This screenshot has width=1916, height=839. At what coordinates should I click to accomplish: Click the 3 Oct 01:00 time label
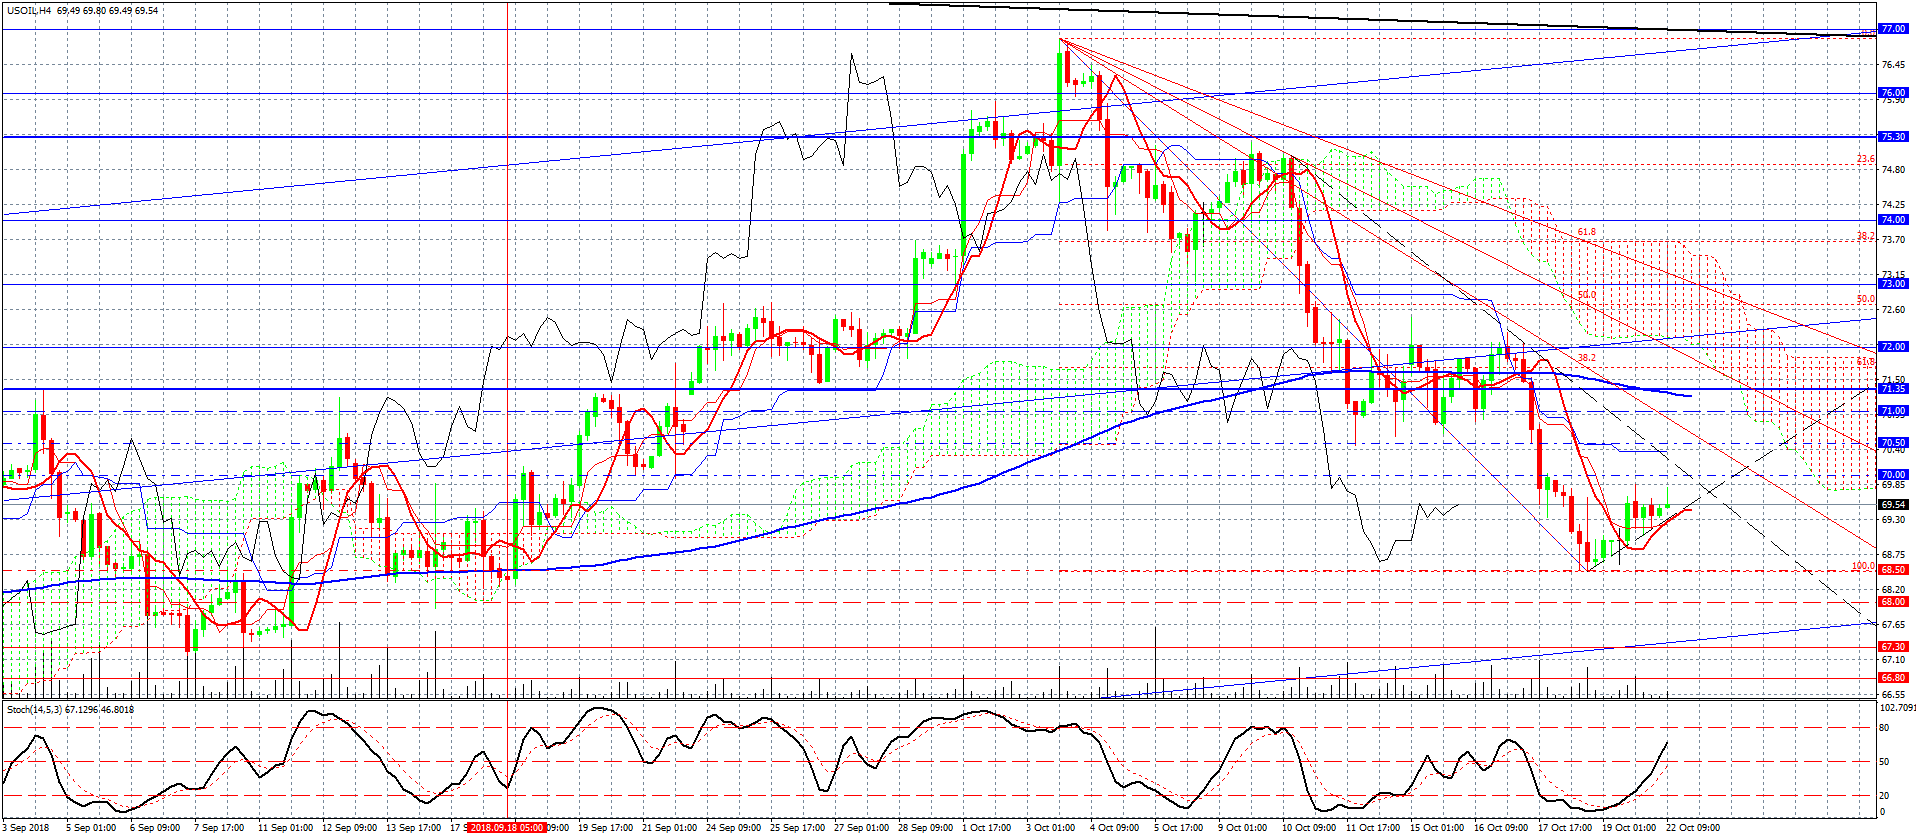1051,828
